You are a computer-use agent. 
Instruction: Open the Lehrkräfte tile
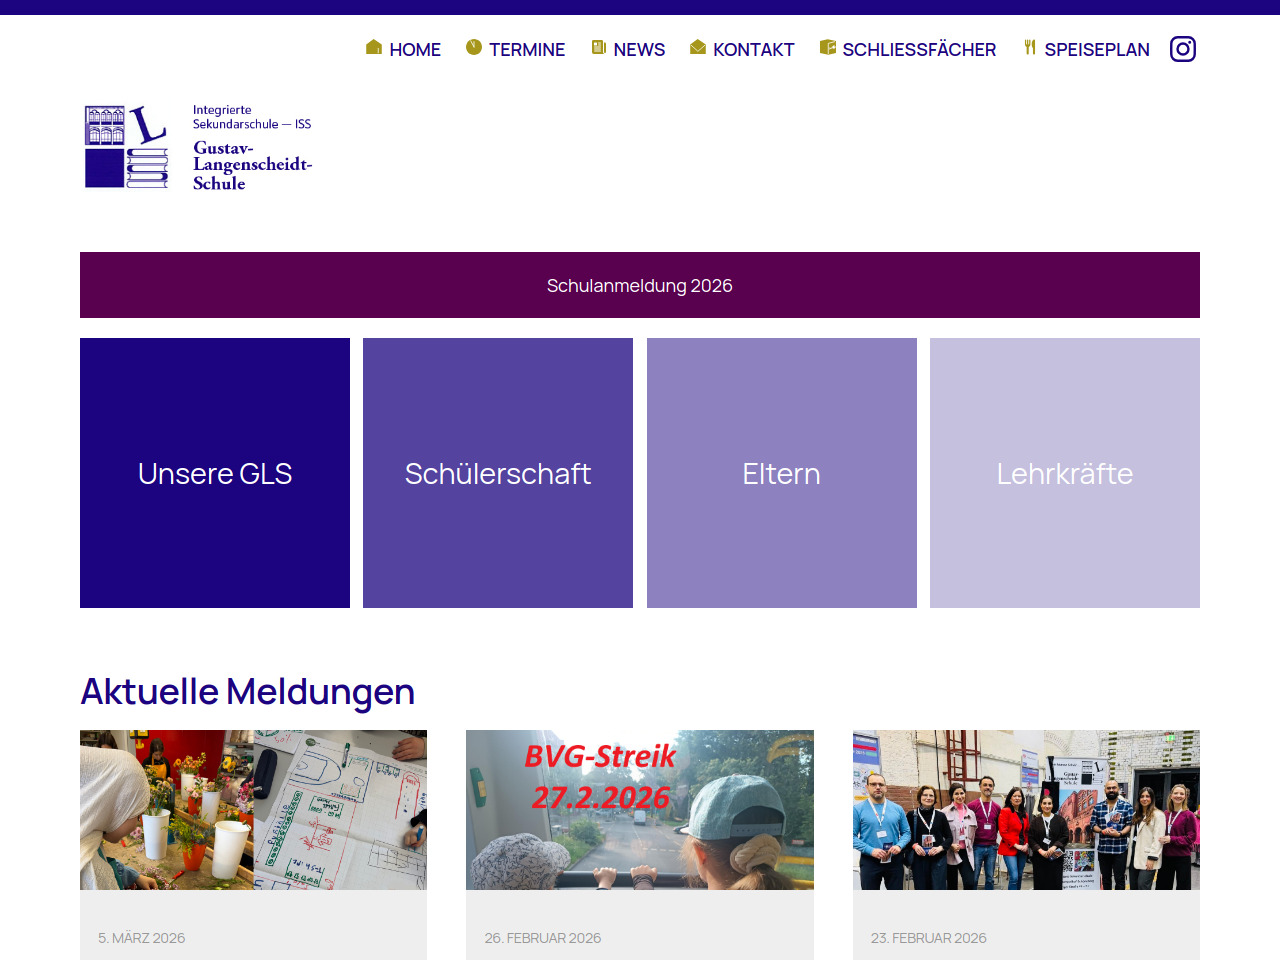point(1064,473)
